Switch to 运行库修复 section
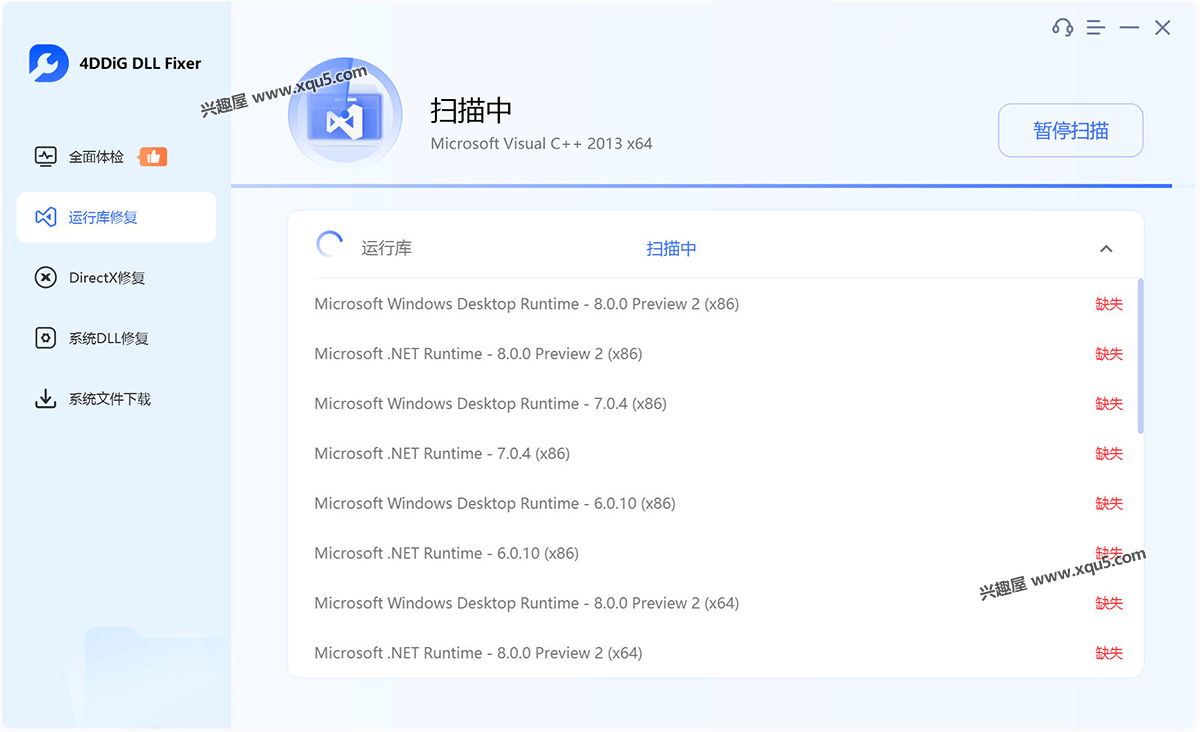Screen dimensions: 1200x732 pos(116,217)
